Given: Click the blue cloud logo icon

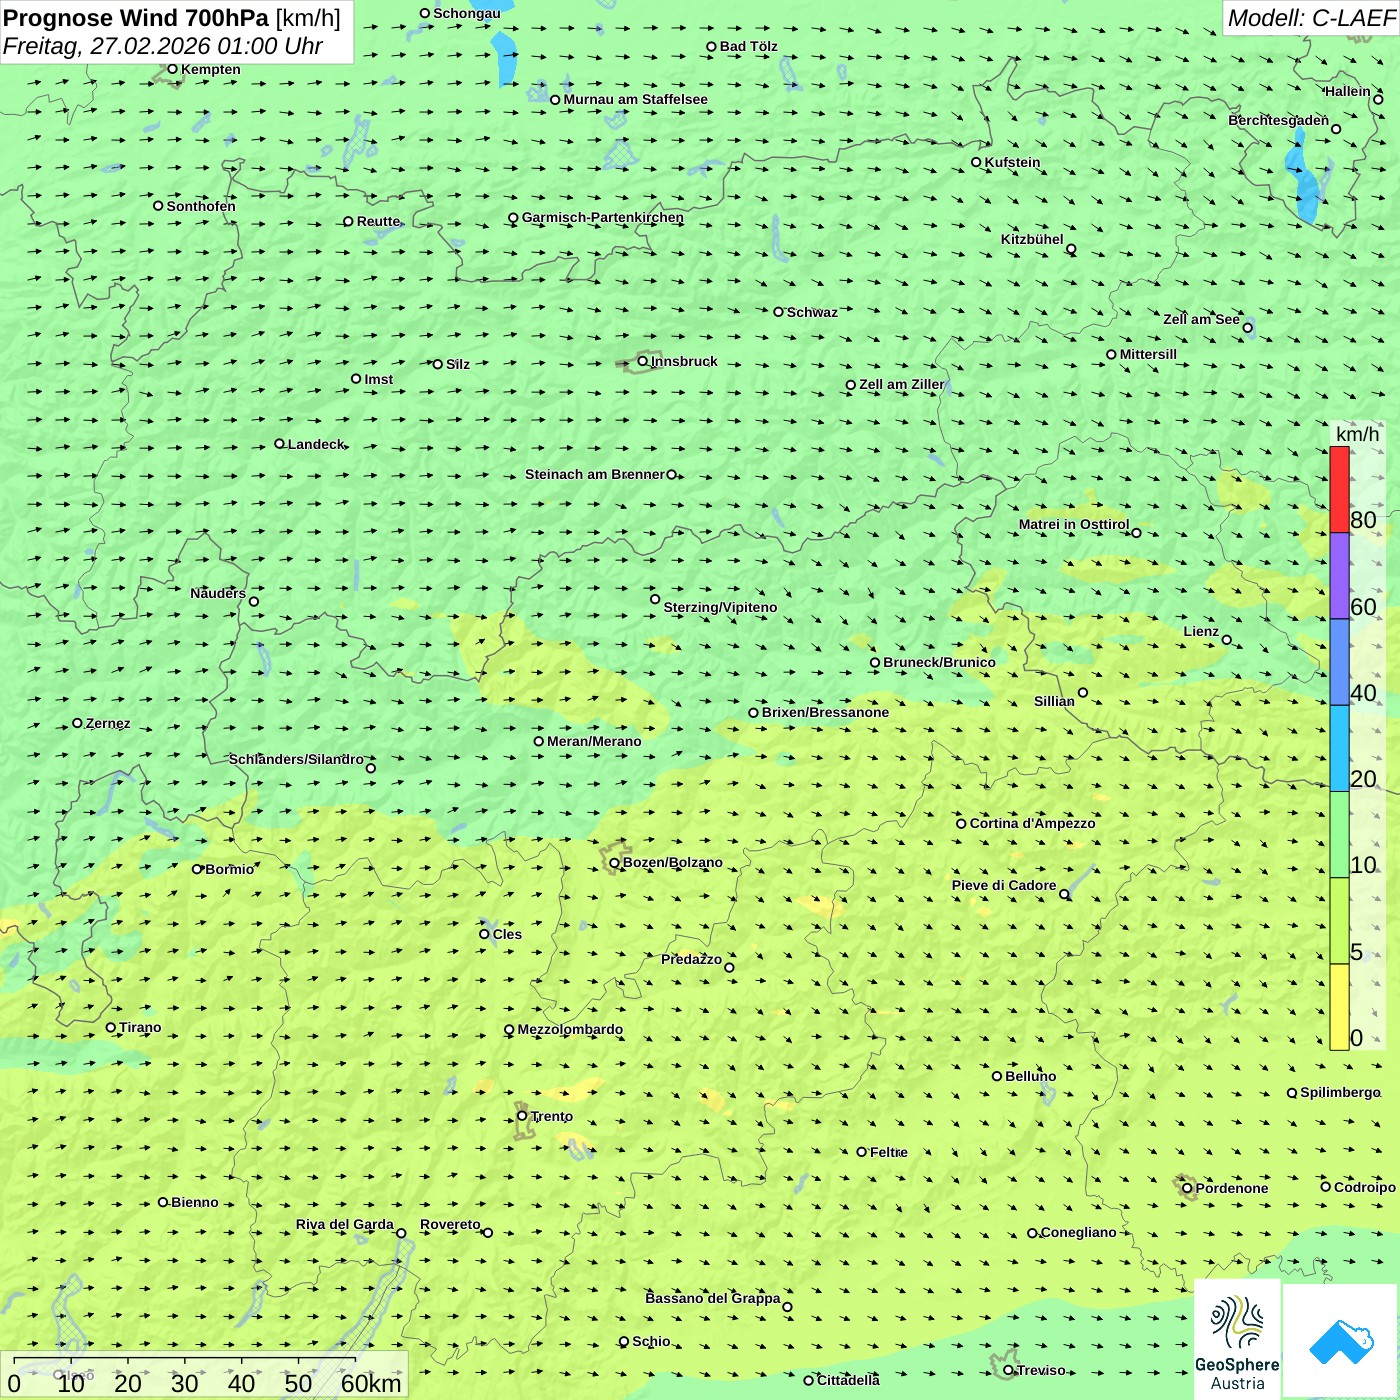Looking at the screenshot, I should coord(1341,1342).
